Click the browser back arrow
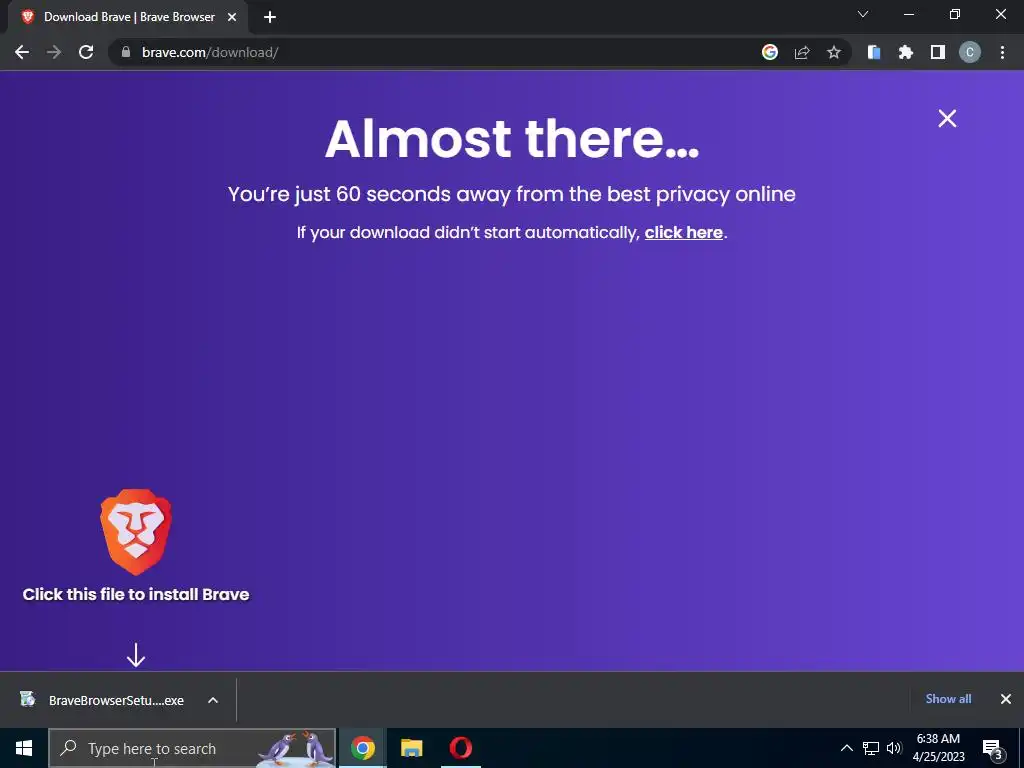The height and width of the screenshot is (768, 1024). (22, 52)
